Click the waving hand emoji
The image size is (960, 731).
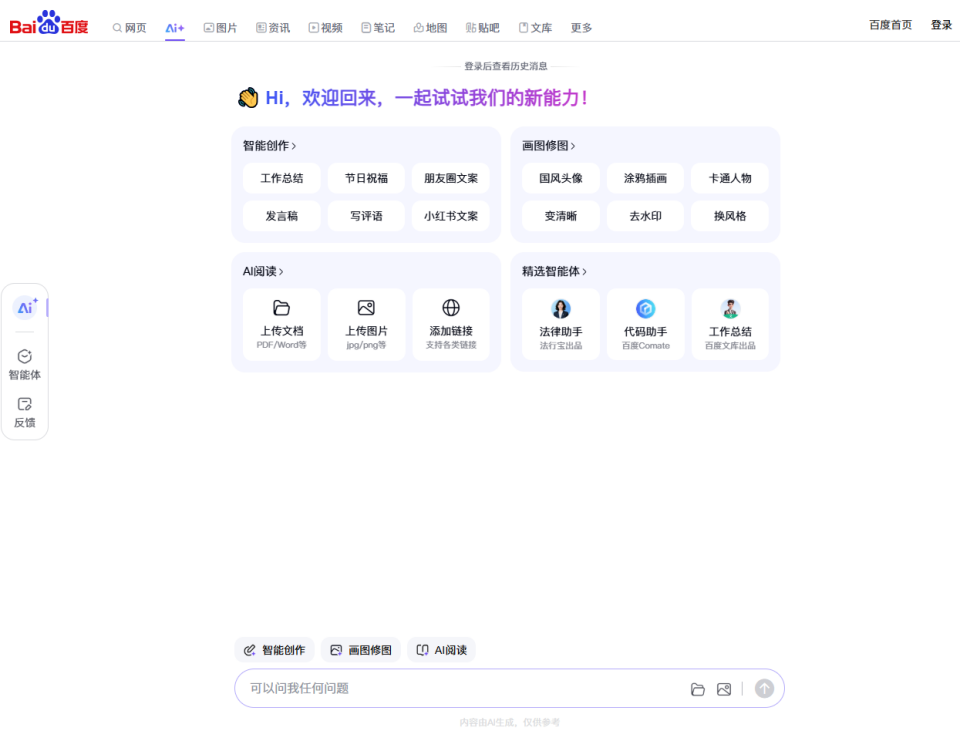click(x=248, y=98)
